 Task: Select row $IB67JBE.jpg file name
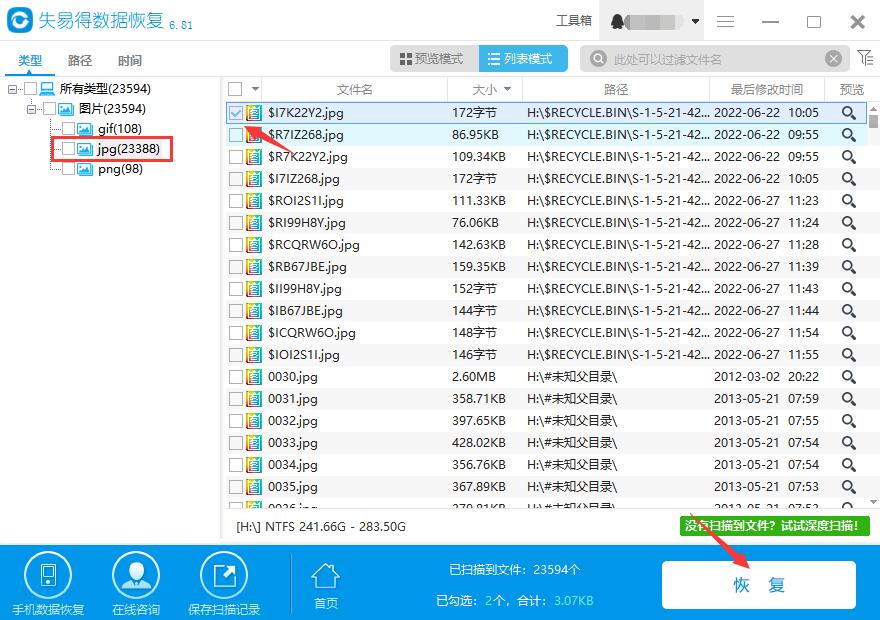tap(305, 311)
